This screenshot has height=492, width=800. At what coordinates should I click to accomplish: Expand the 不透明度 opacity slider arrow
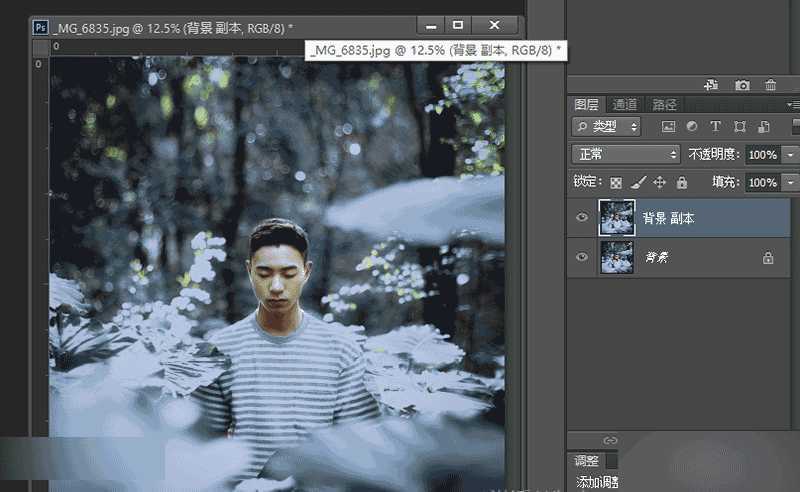[x=790, y=155]
